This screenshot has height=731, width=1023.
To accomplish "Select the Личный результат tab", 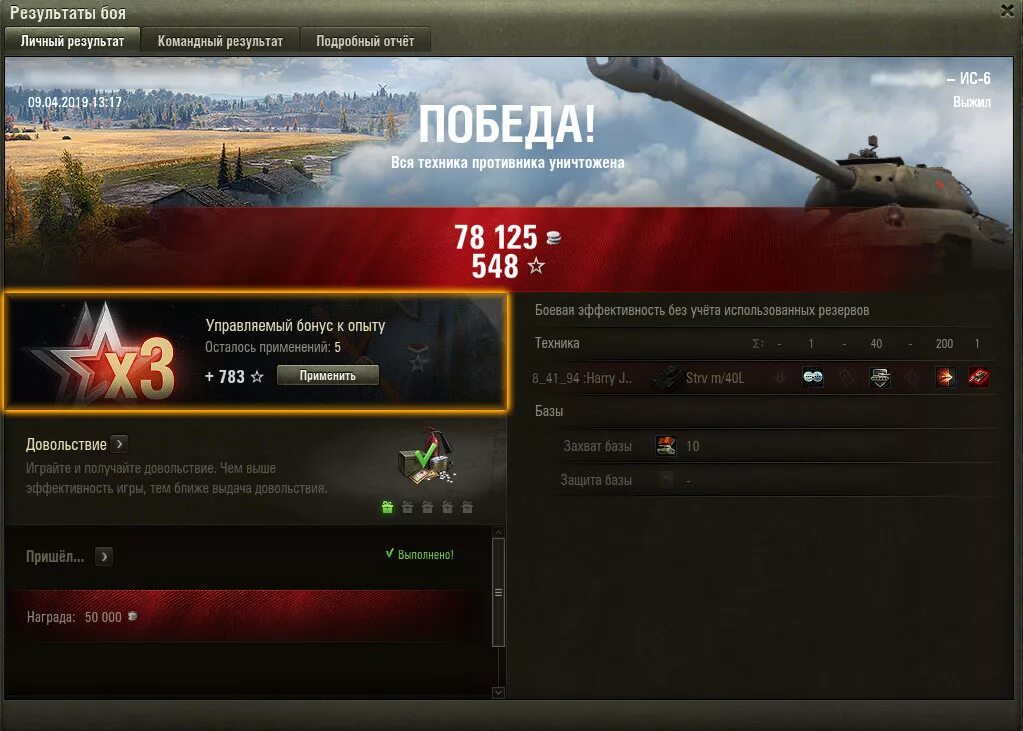I will pyautogui.click(x=72, y=40).
